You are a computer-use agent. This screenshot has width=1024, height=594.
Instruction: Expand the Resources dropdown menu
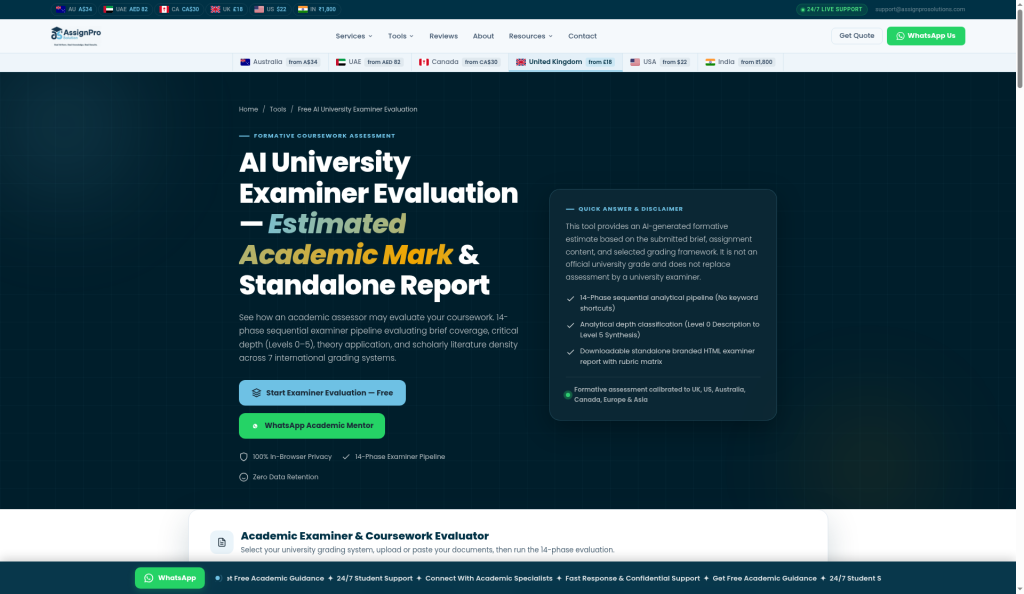tap(530, 36)
